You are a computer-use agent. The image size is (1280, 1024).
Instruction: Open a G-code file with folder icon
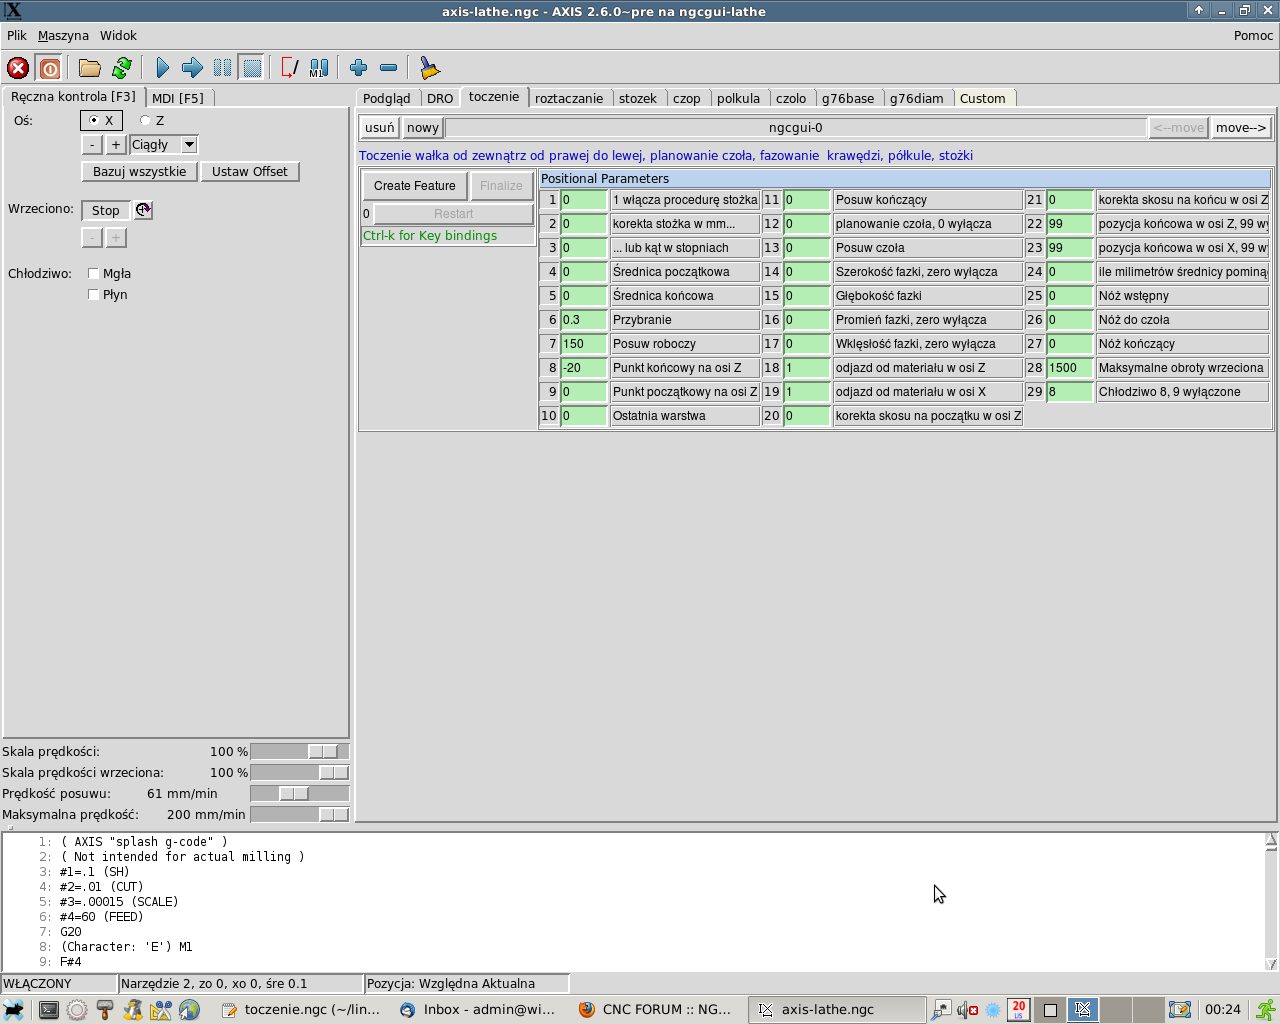point(90,68)
